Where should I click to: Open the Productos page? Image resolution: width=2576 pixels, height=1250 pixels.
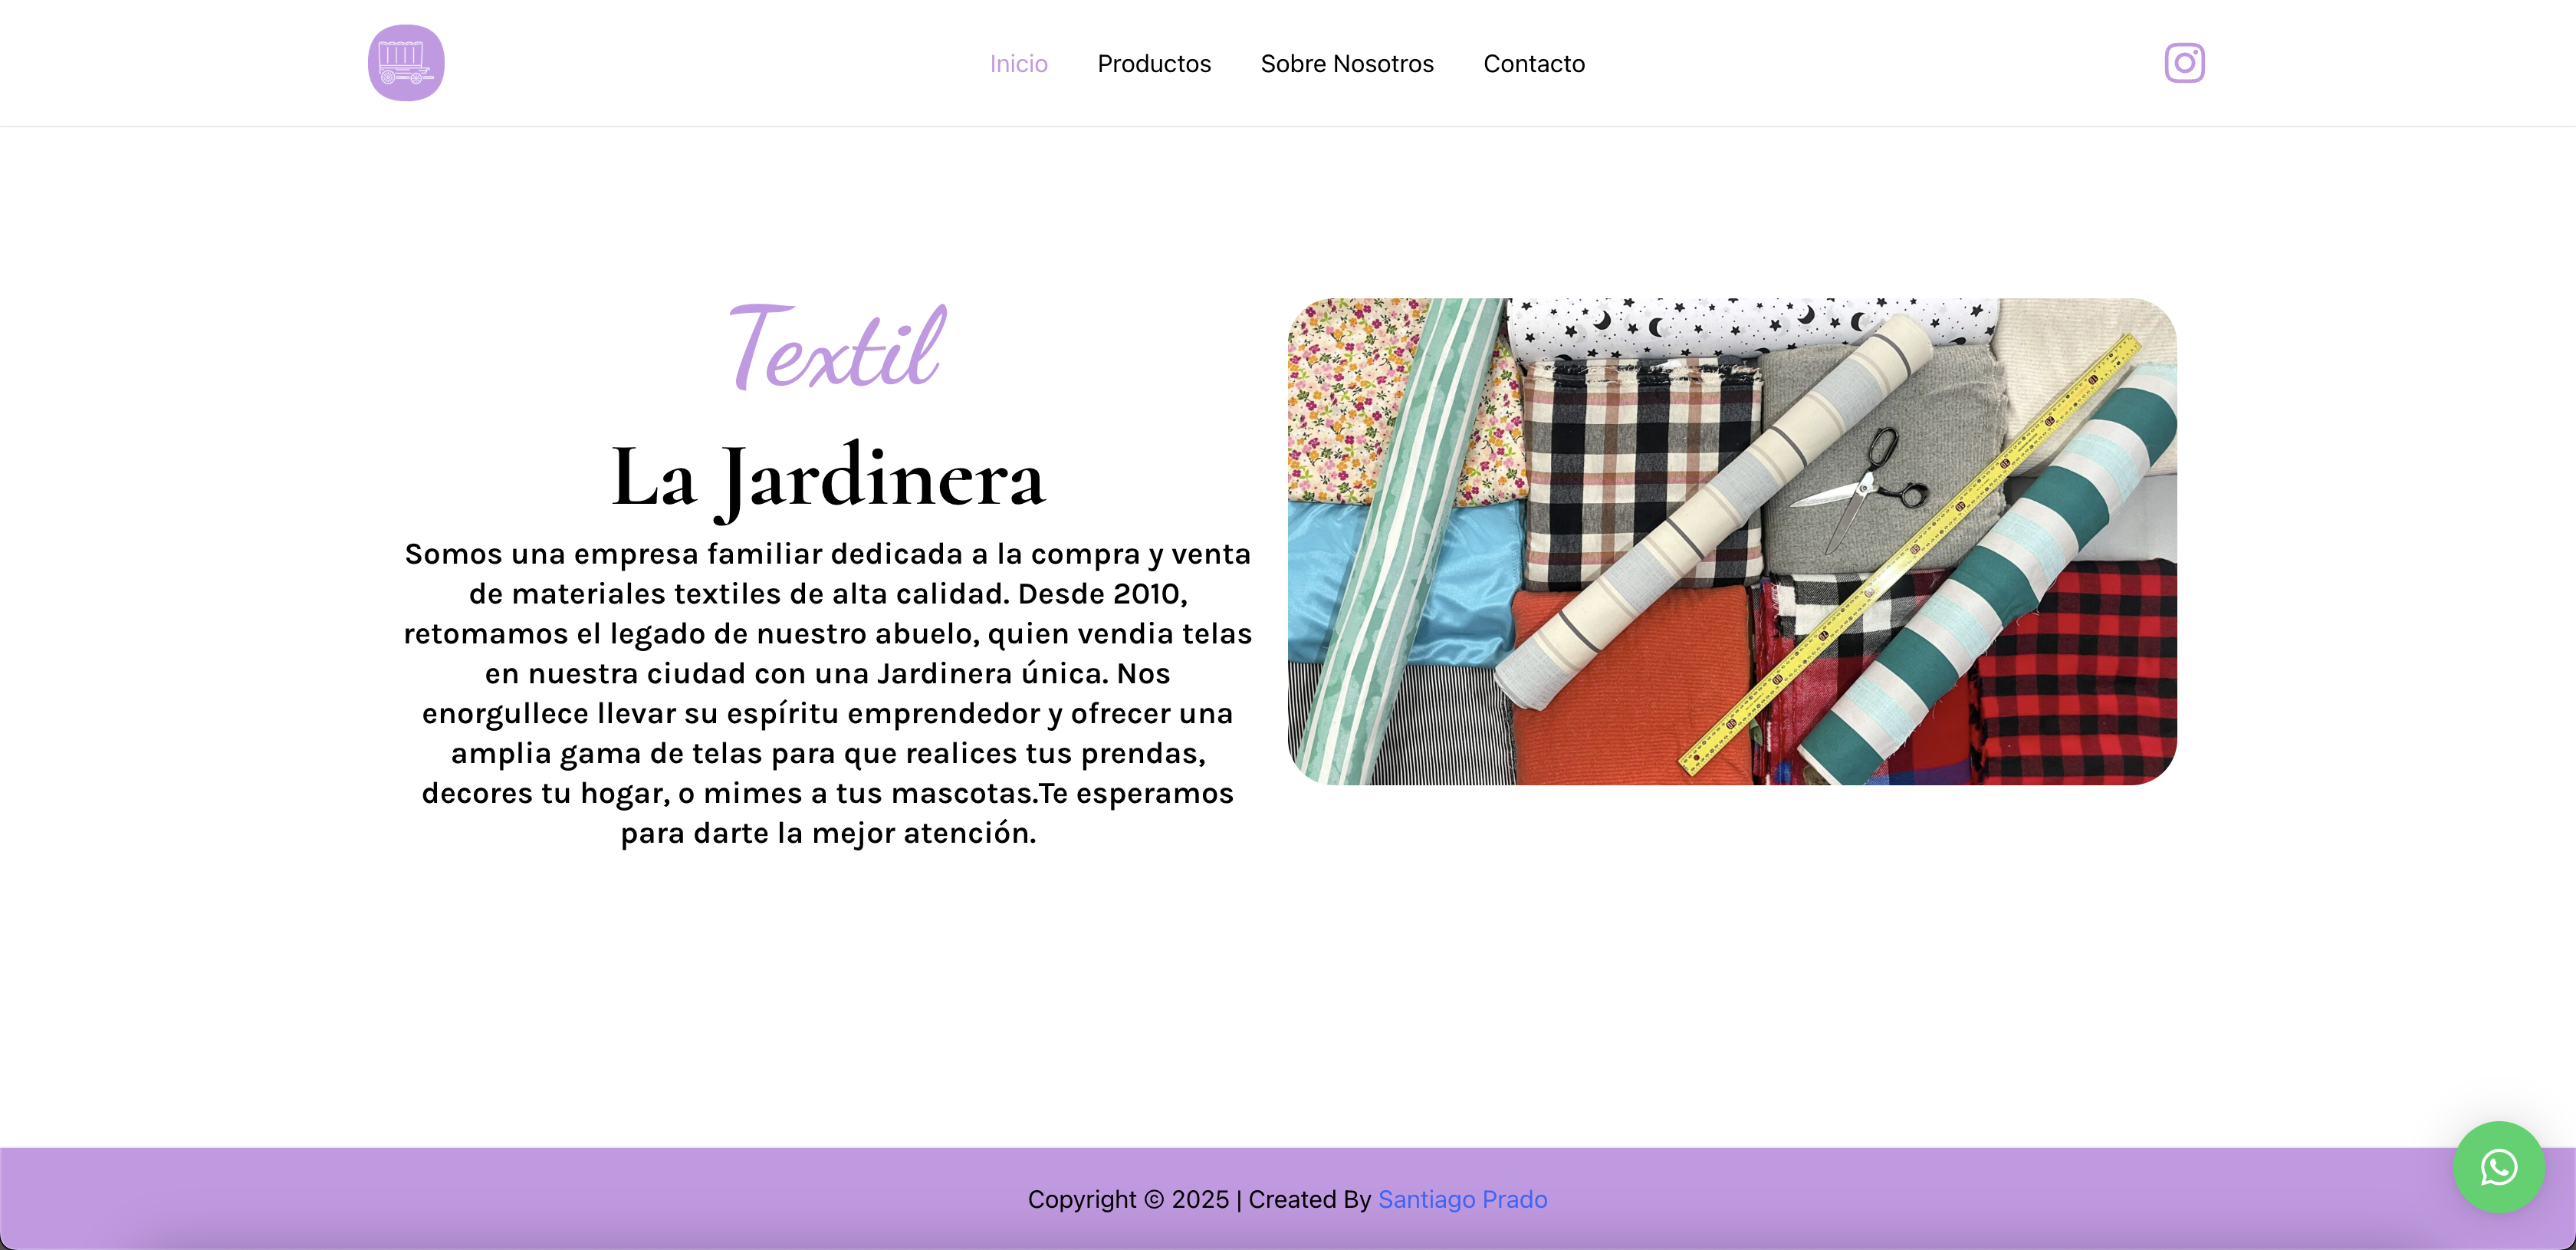pos(1154,63)
